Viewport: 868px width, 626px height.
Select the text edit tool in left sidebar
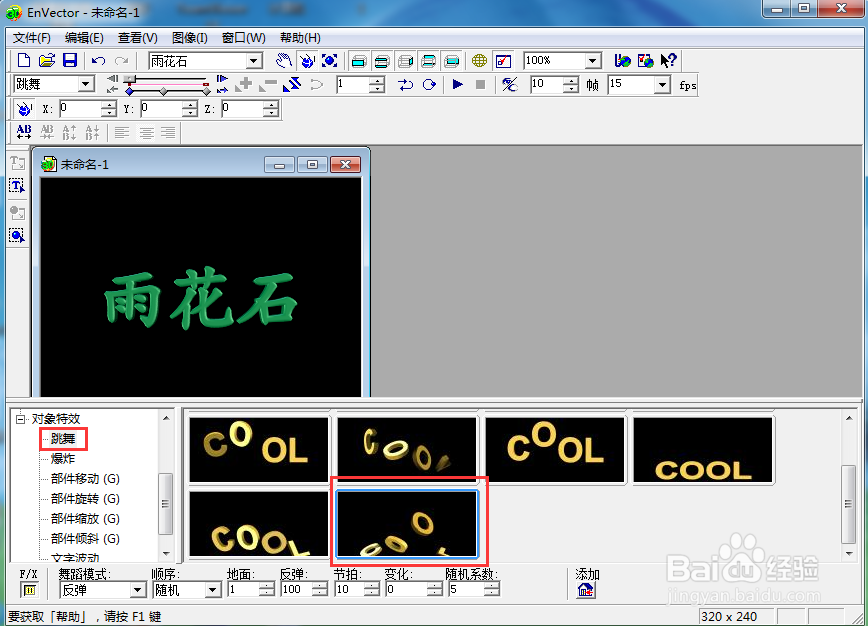(17, 185)
